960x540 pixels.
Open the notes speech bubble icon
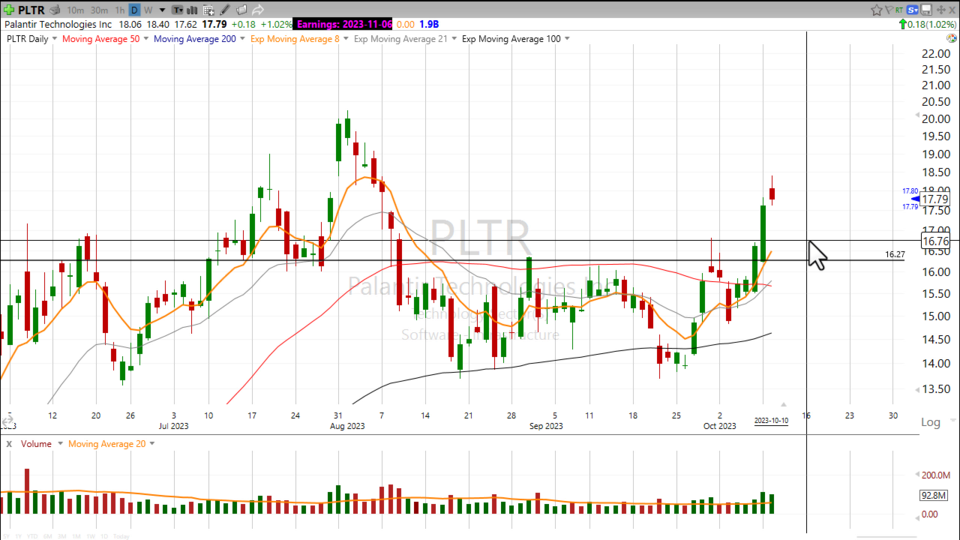pos(241,10)
